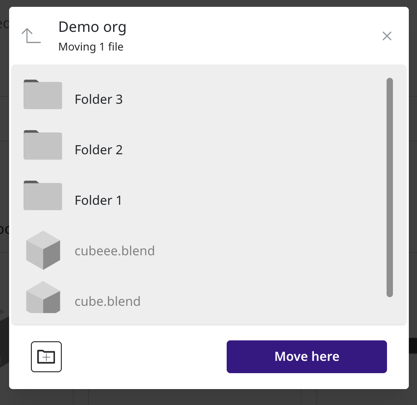Click the Move here button
The height and width of the screenshot is (405, 417).
point(307,357)
